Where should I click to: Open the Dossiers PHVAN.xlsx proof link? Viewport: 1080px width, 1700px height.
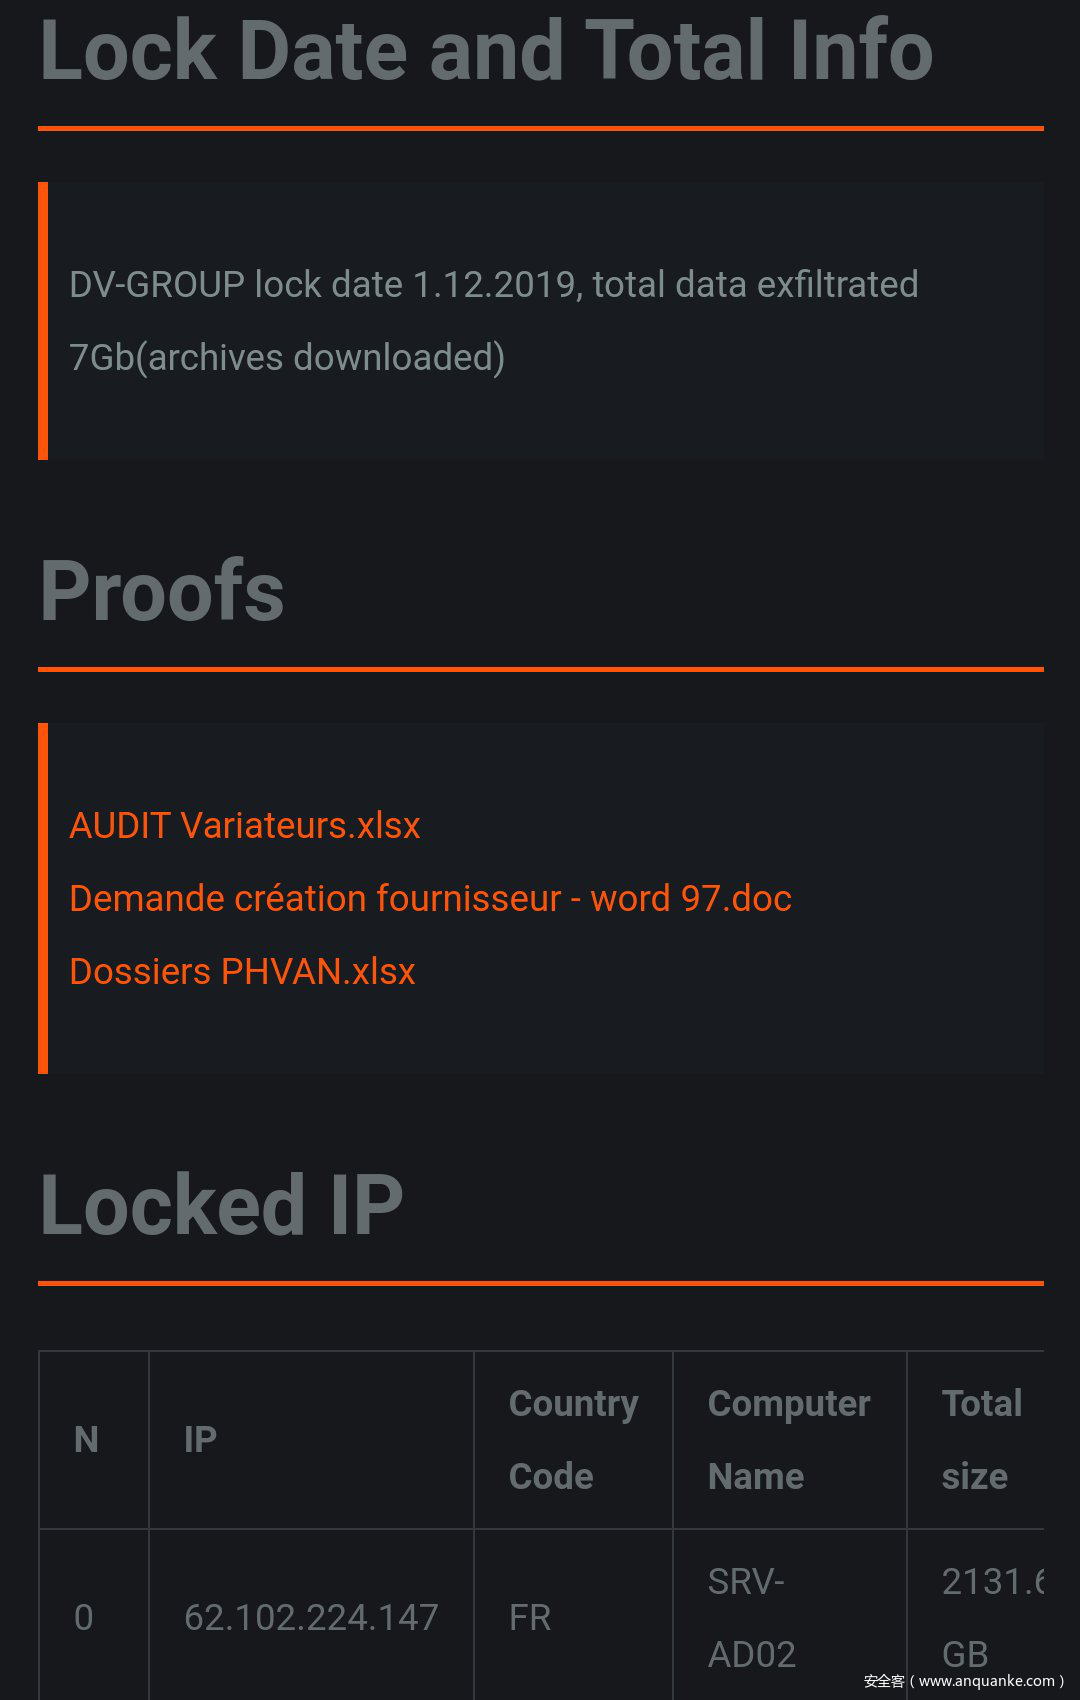click(242, 972)
